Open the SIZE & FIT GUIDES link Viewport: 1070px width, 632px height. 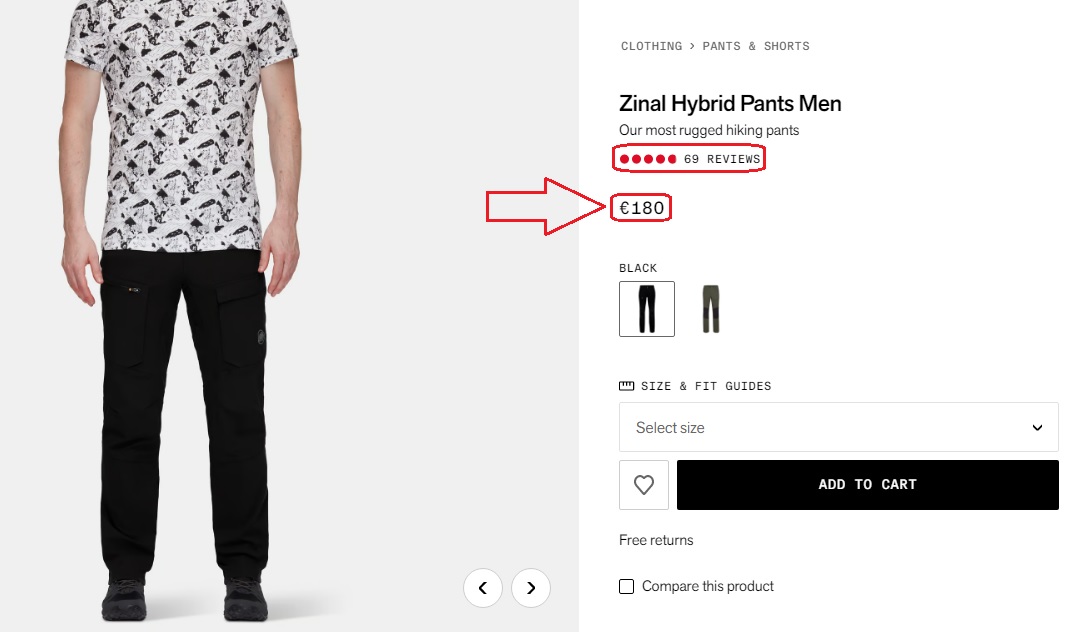pos(706,386)
